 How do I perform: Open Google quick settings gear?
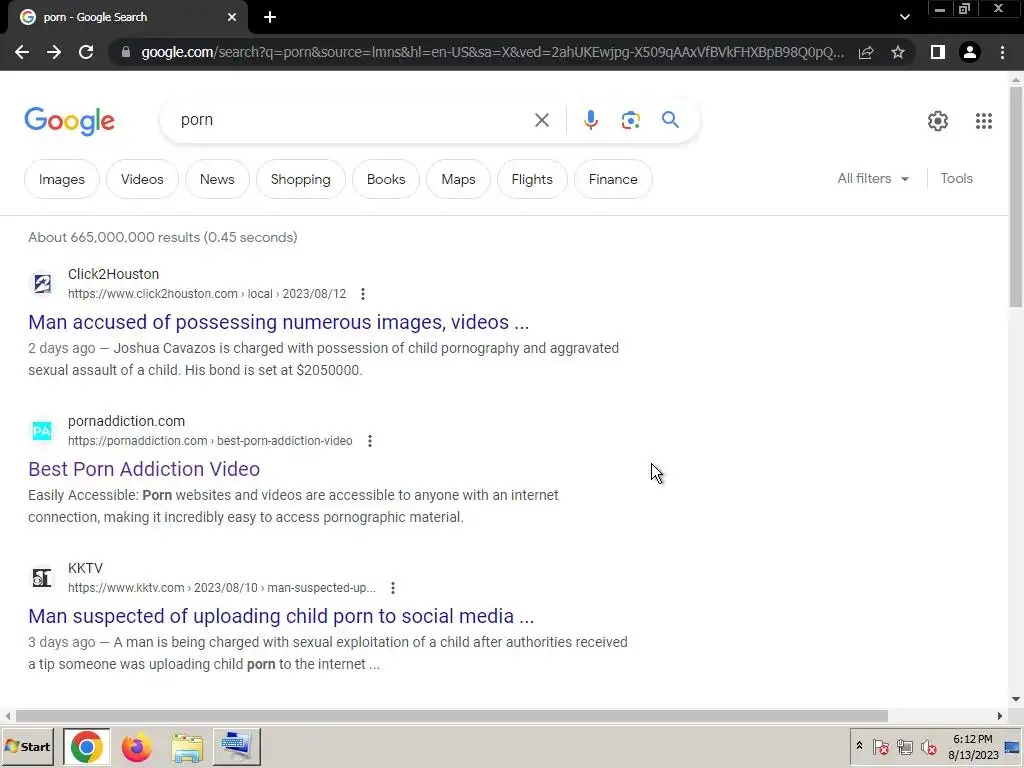point(938,121)
